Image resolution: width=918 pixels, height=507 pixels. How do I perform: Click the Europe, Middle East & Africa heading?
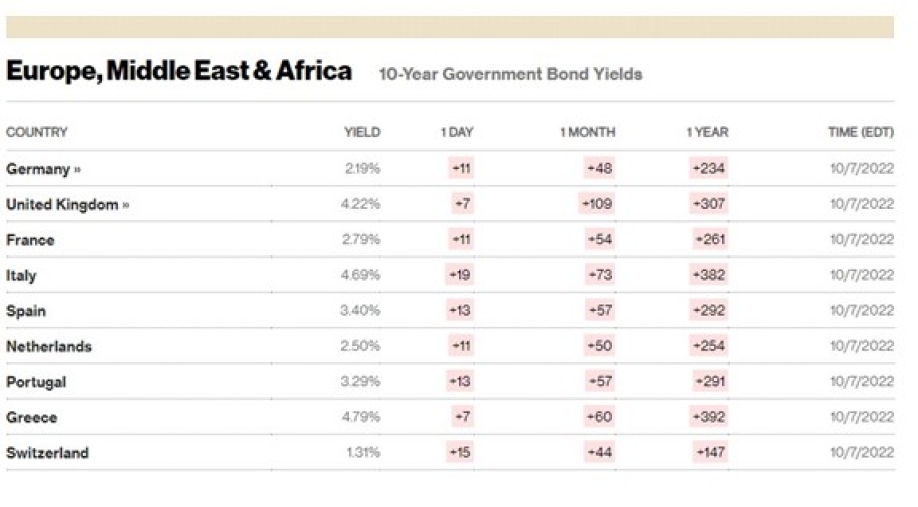coord(179,71)
